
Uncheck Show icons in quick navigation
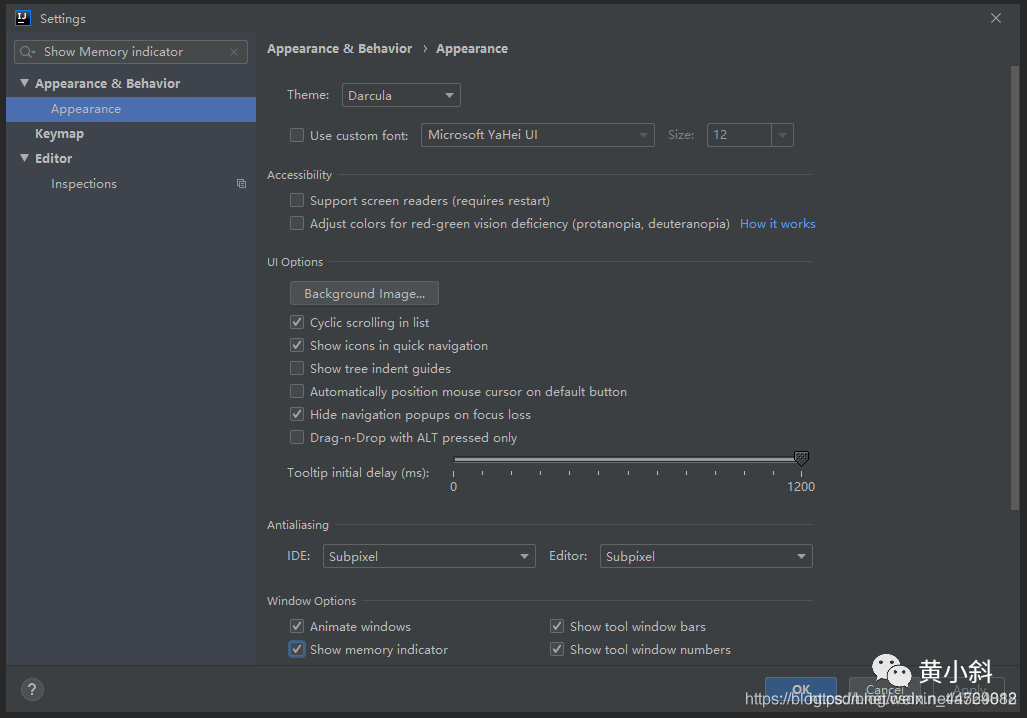[297, 345]
